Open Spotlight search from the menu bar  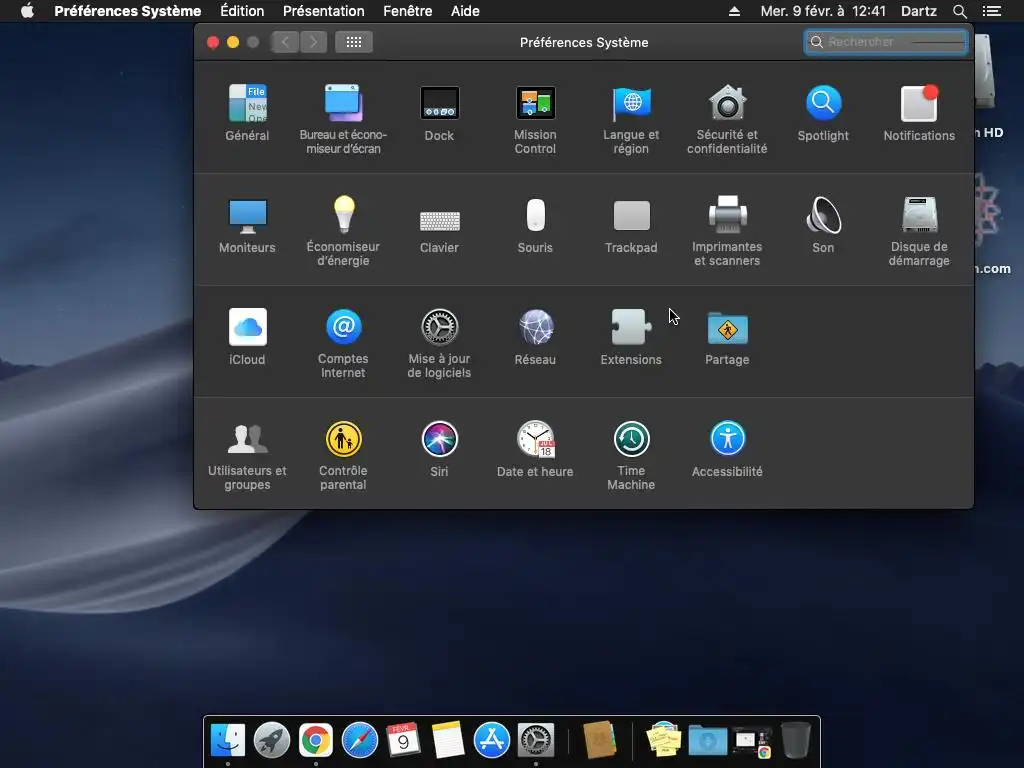pyautogui.click(x=959, y=11)
